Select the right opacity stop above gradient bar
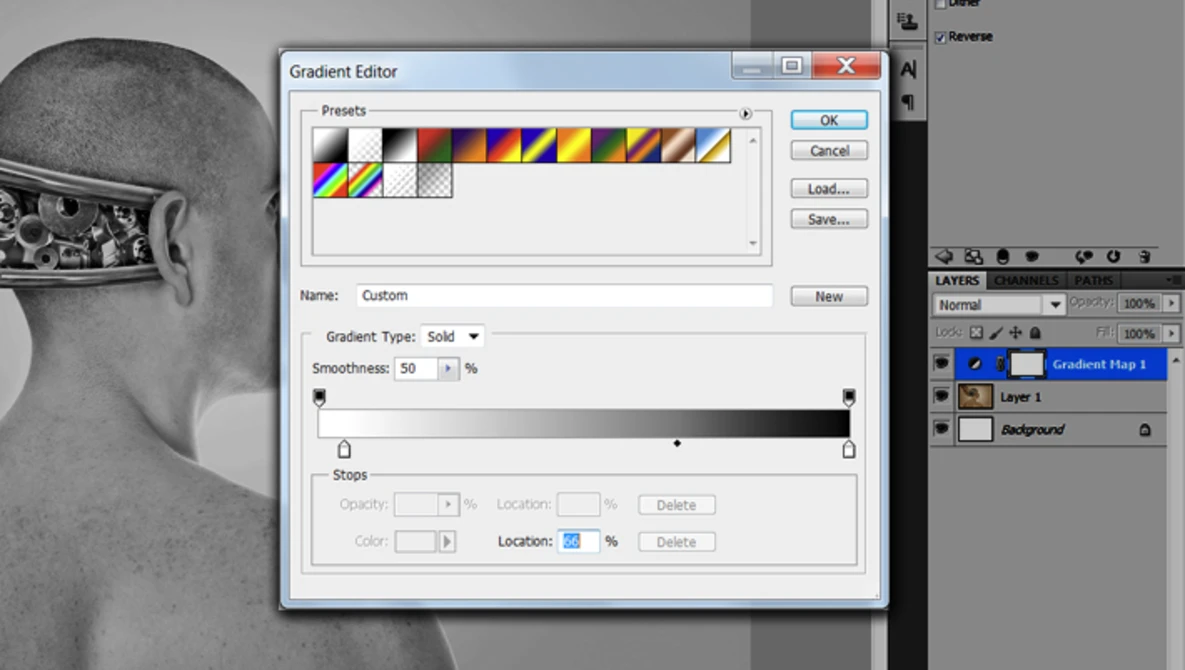The height and width of the screenshot is (670, 1185). 849,397
